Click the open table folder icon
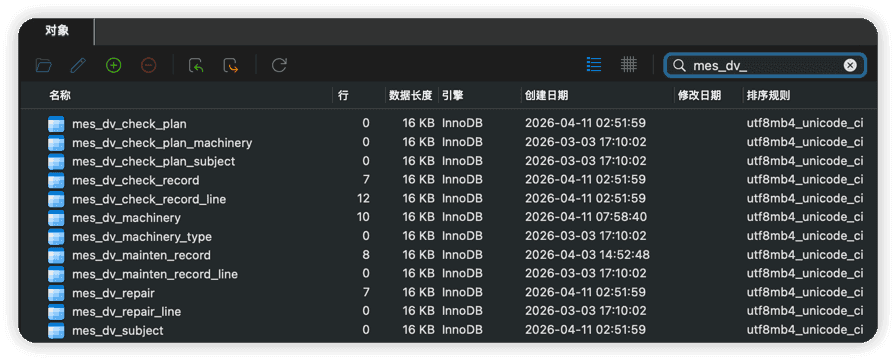This screenshot has width=896, height=361. point(43,66)
